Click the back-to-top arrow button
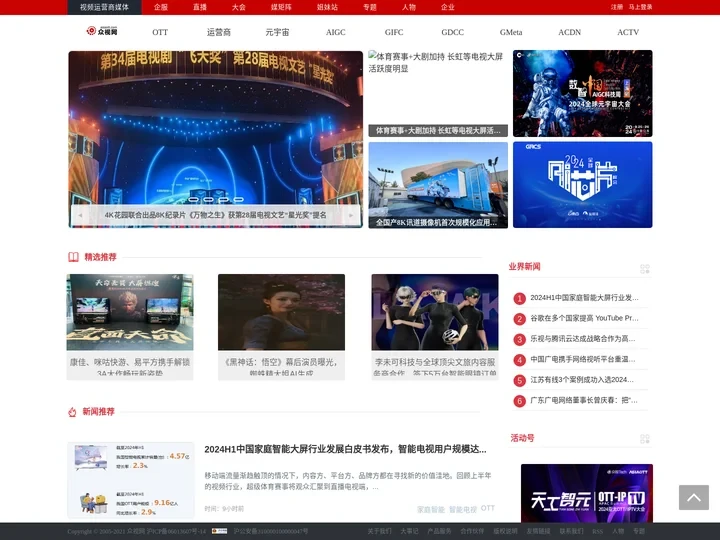Image resolution: width=720 pixels, height=540 pixels. pos(693,497)
